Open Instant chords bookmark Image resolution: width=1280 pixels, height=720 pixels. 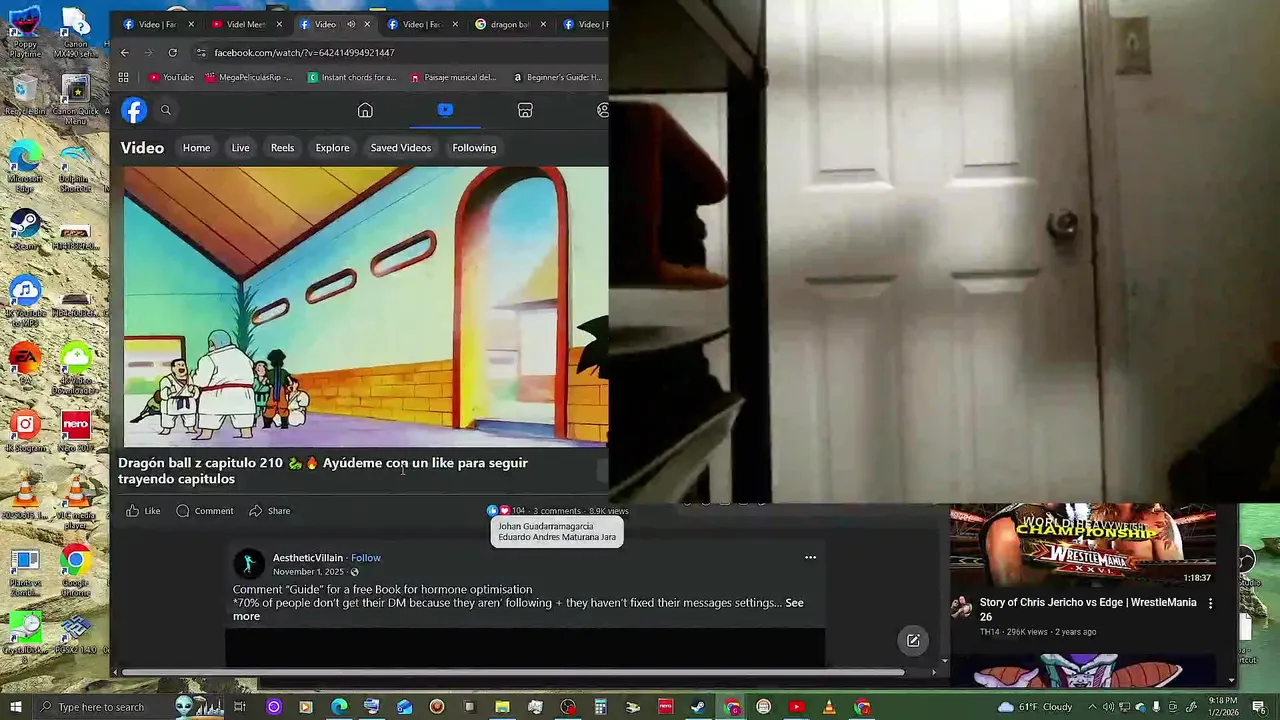click(x=352, y=77)
